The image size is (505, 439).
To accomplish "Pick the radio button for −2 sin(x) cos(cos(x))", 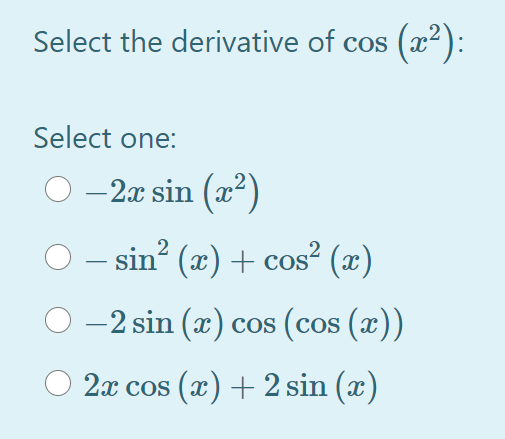I will click(58, 320).
